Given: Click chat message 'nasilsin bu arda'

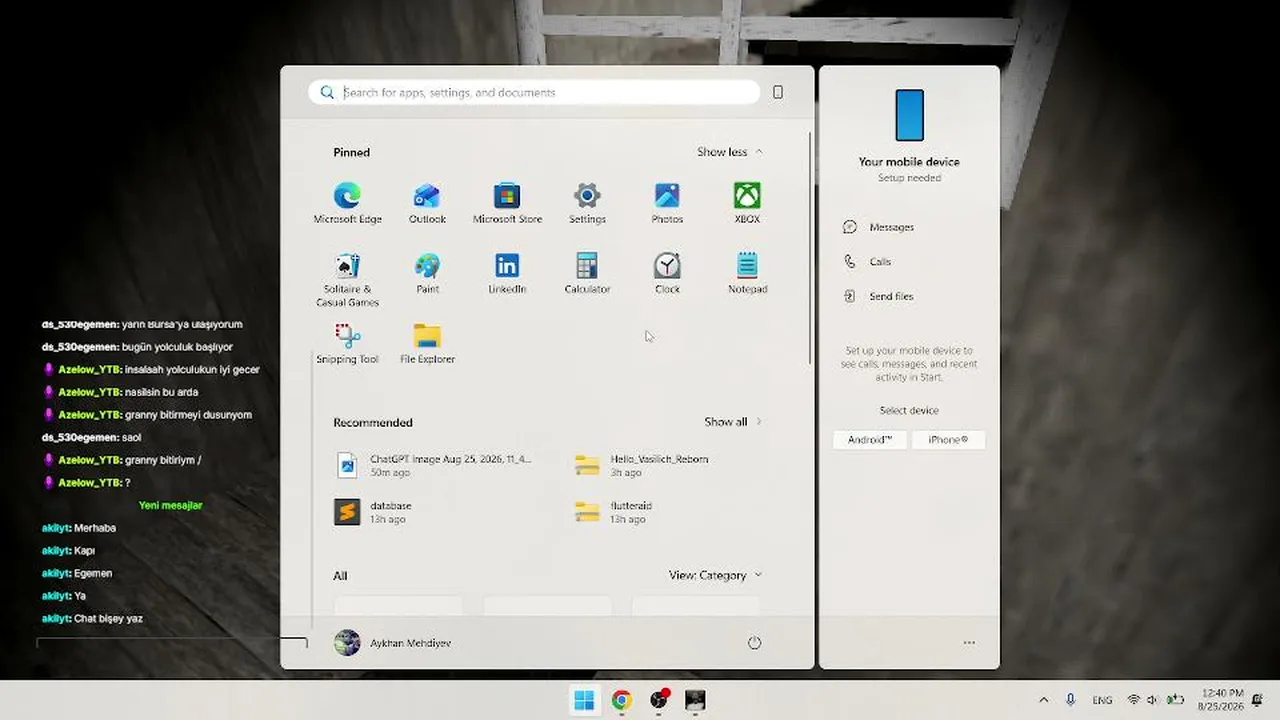Looking at the screenshot, I should point(161,392).
